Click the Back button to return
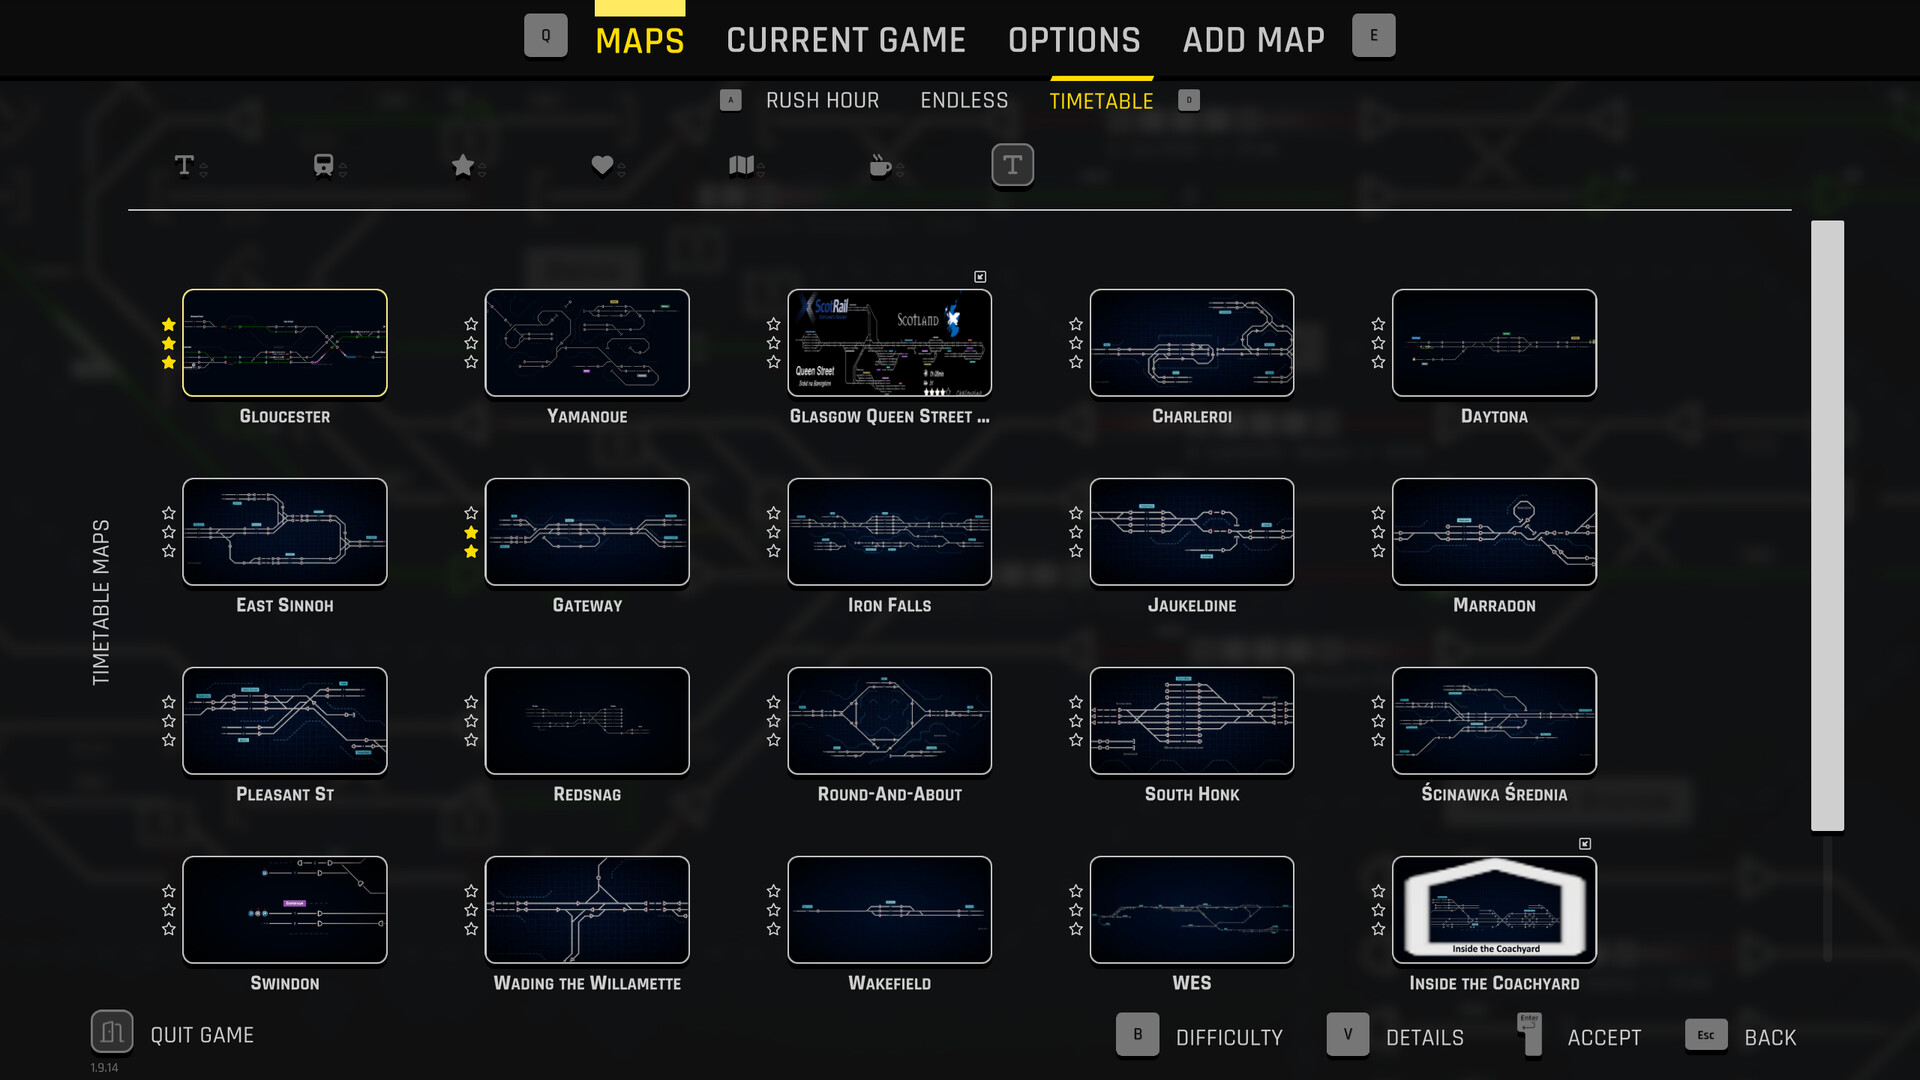 tap(1770, 1036)
